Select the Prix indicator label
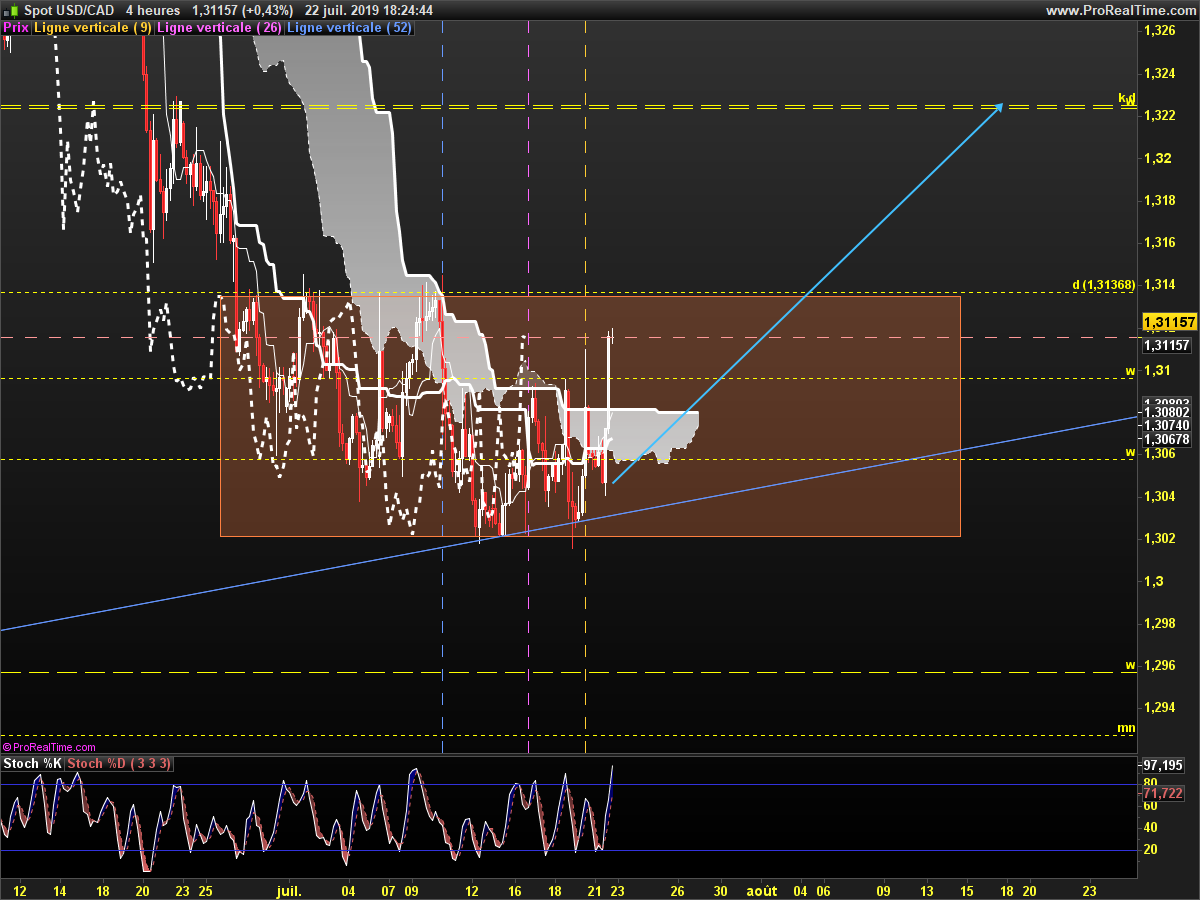The width and height of the screenshot is (1200, 900). coord(16,28)
